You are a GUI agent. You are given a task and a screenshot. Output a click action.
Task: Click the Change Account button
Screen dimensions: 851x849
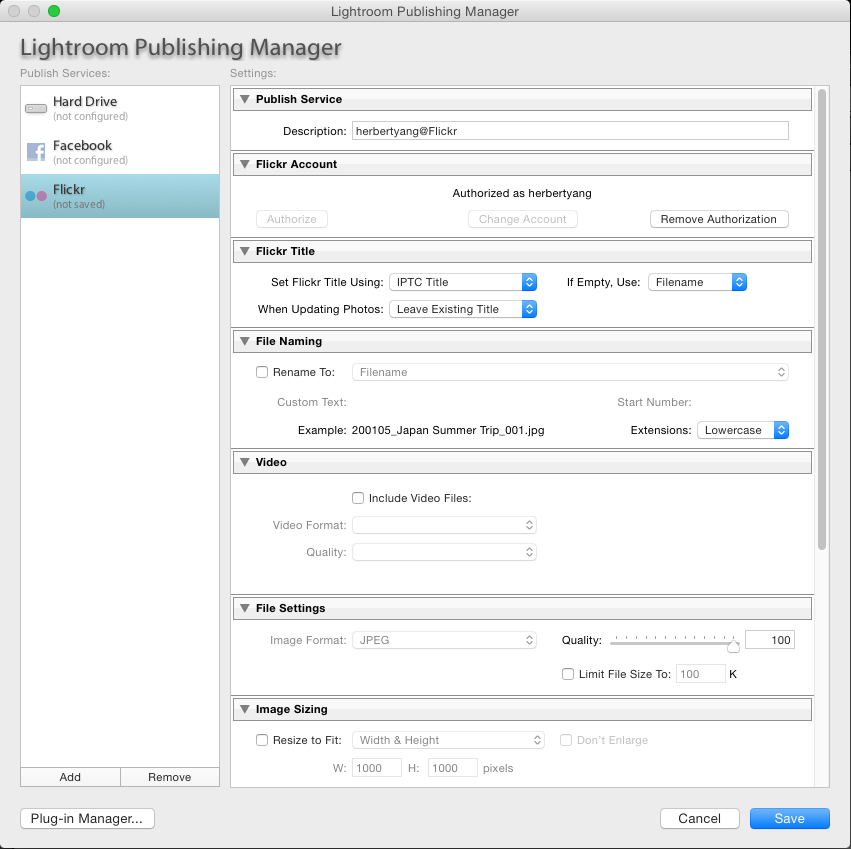523,219
